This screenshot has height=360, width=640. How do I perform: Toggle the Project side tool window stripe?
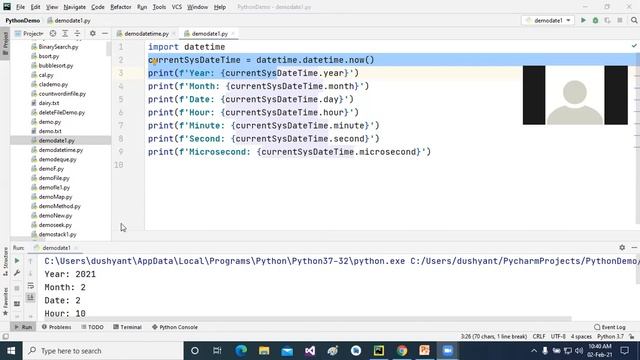tap(5, 43)
